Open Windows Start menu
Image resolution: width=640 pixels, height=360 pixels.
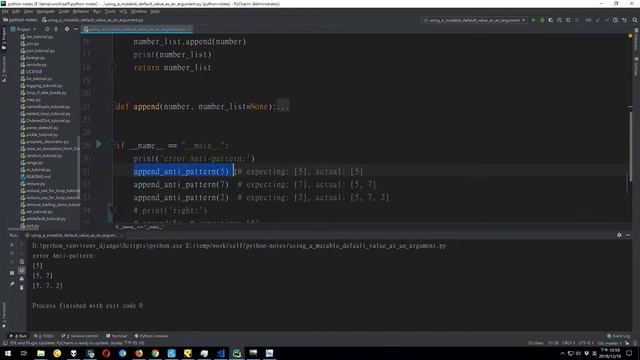point(7,353)
